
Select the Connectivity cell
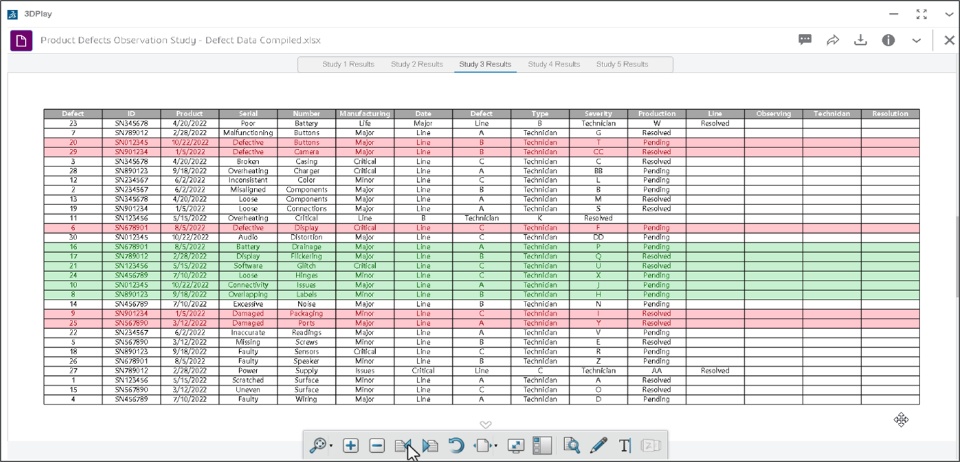(x=248, y=285)
